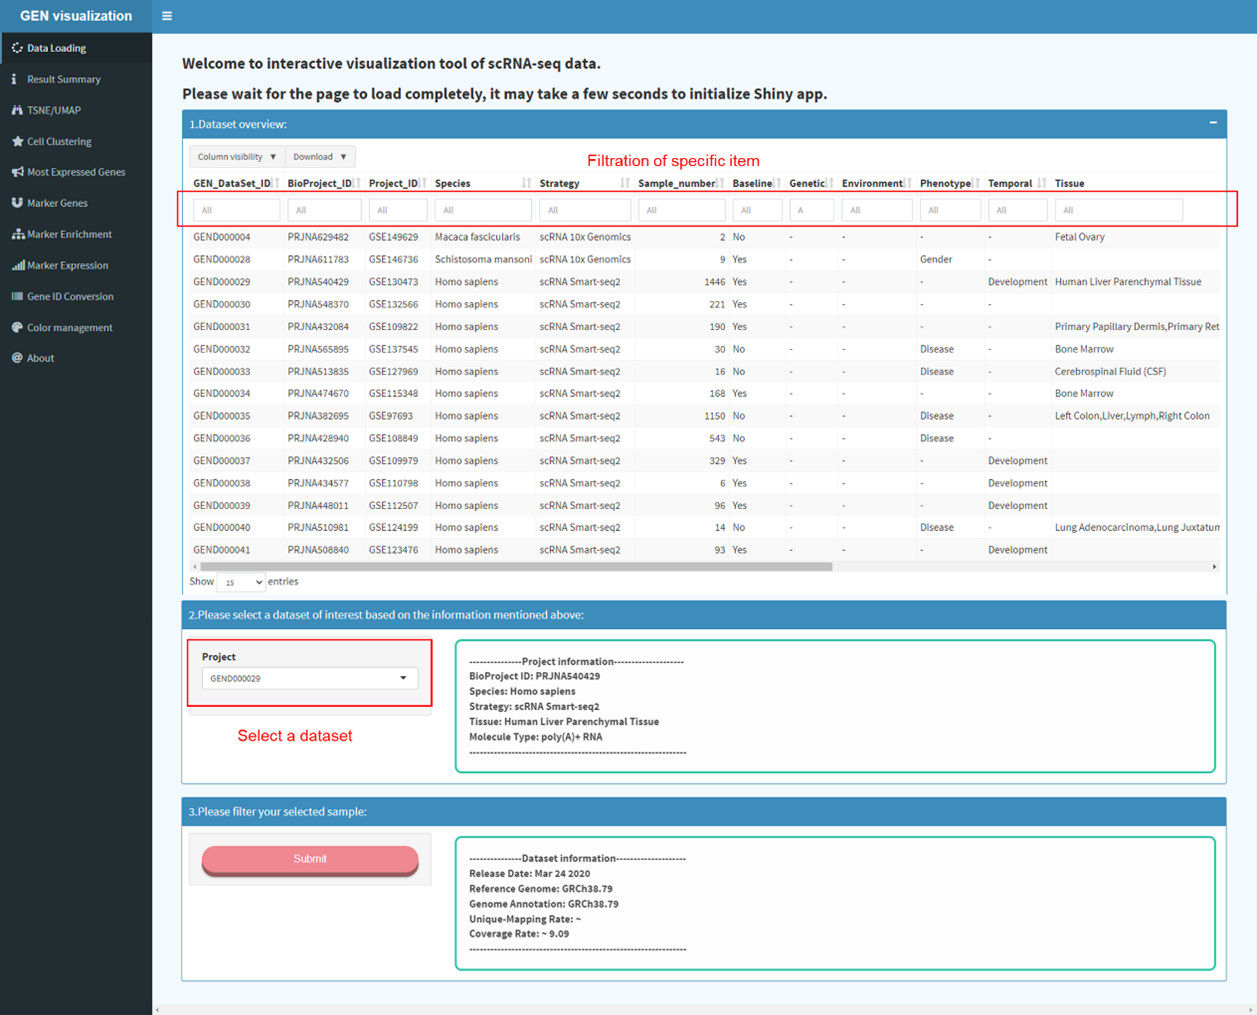Select row GEND000004
The width and height of the screenshot is (1257, 1015).
click(x=704, y=237)
